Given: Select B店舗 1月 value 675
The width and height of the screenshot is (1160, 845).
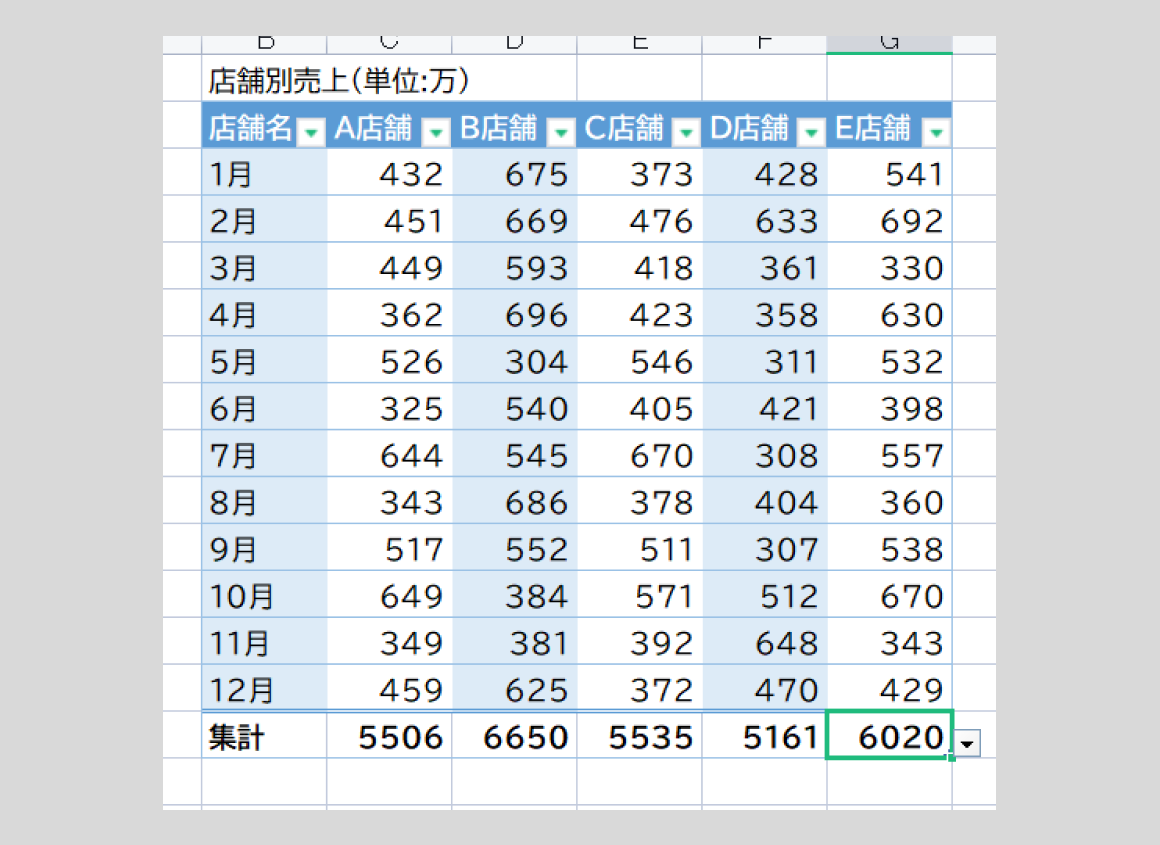Looking at the screenshot, I should coord(514,172).
